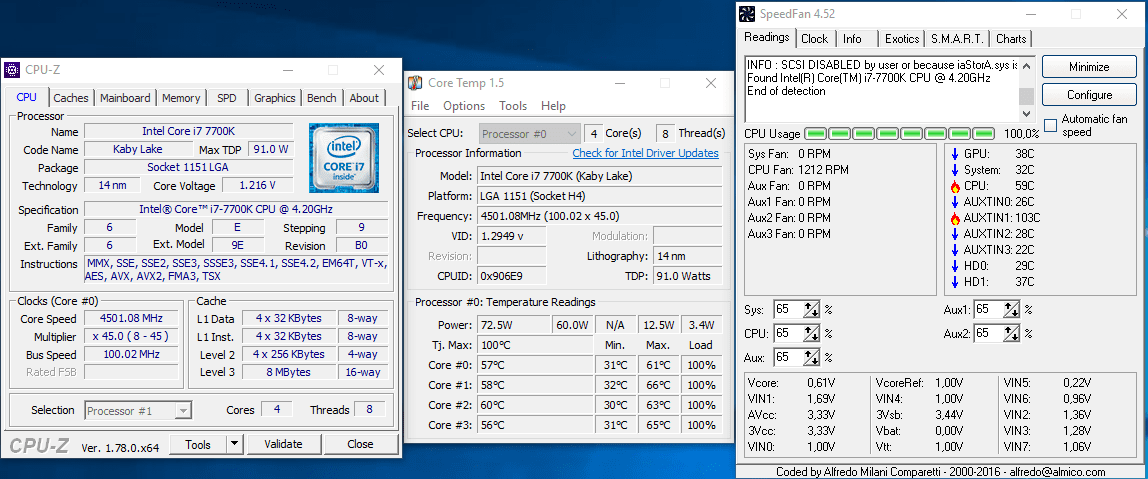Click the blue arrow icon beside System temperature
Viewport: 1148px width, 479px height.
pos(955,170)
